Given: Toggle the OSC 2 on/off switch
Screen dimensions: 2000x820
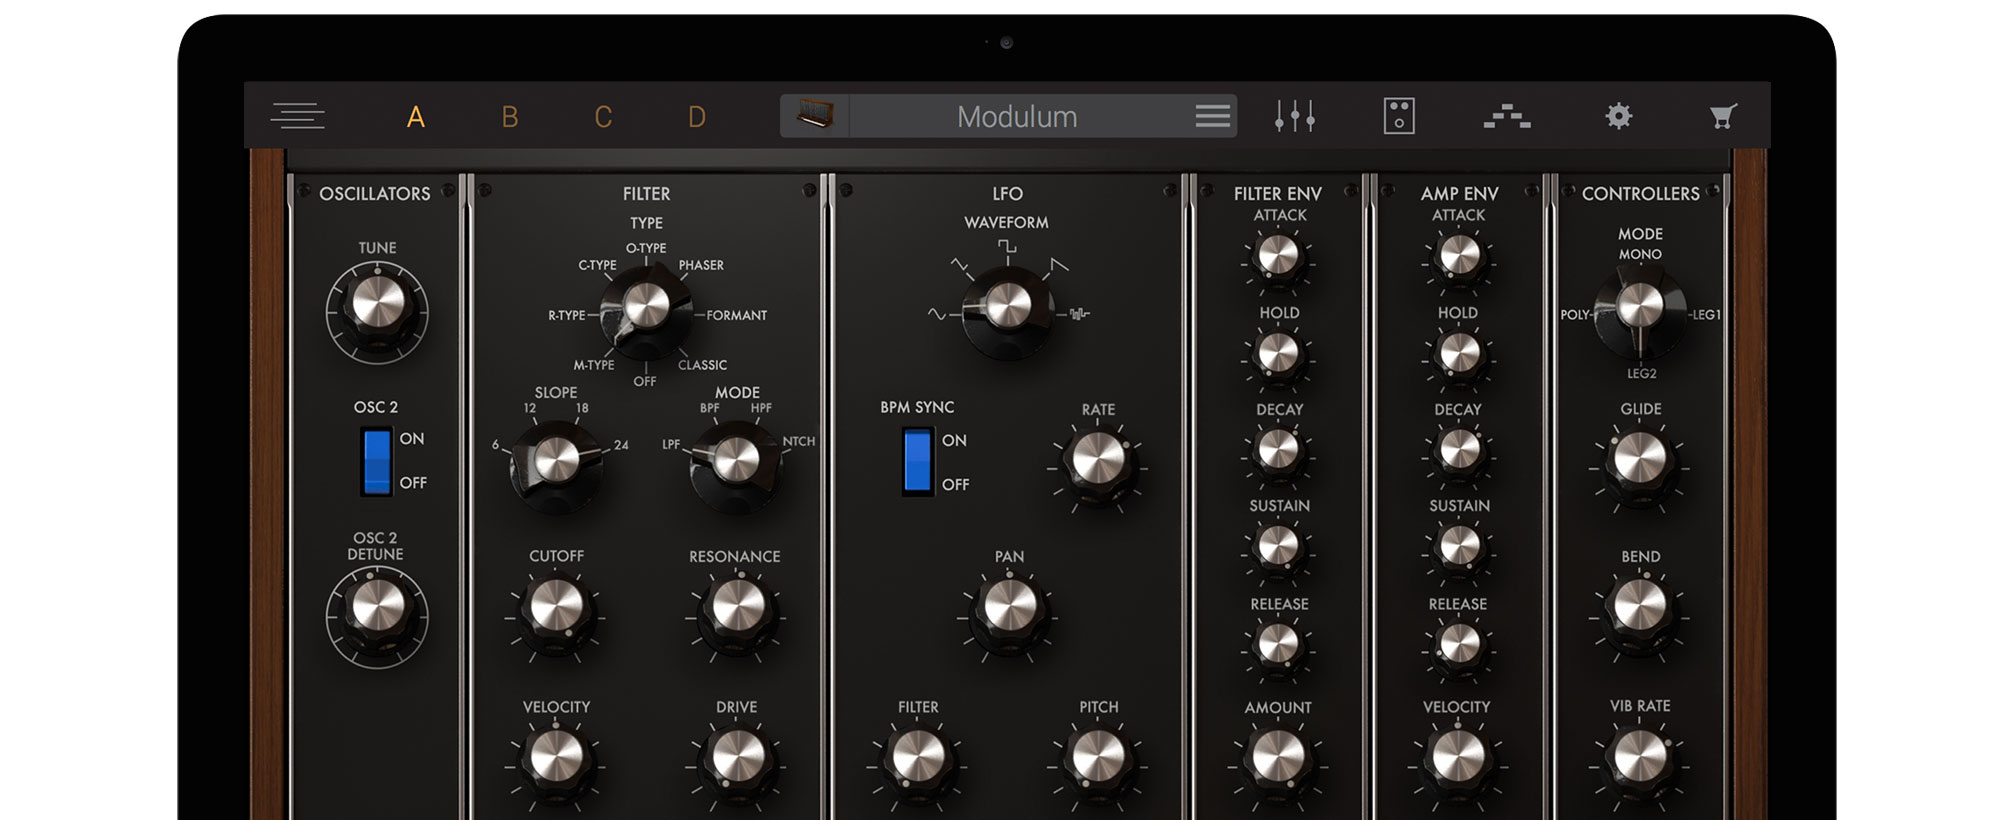Looking at the screenshot, I should tap(377, 461).
